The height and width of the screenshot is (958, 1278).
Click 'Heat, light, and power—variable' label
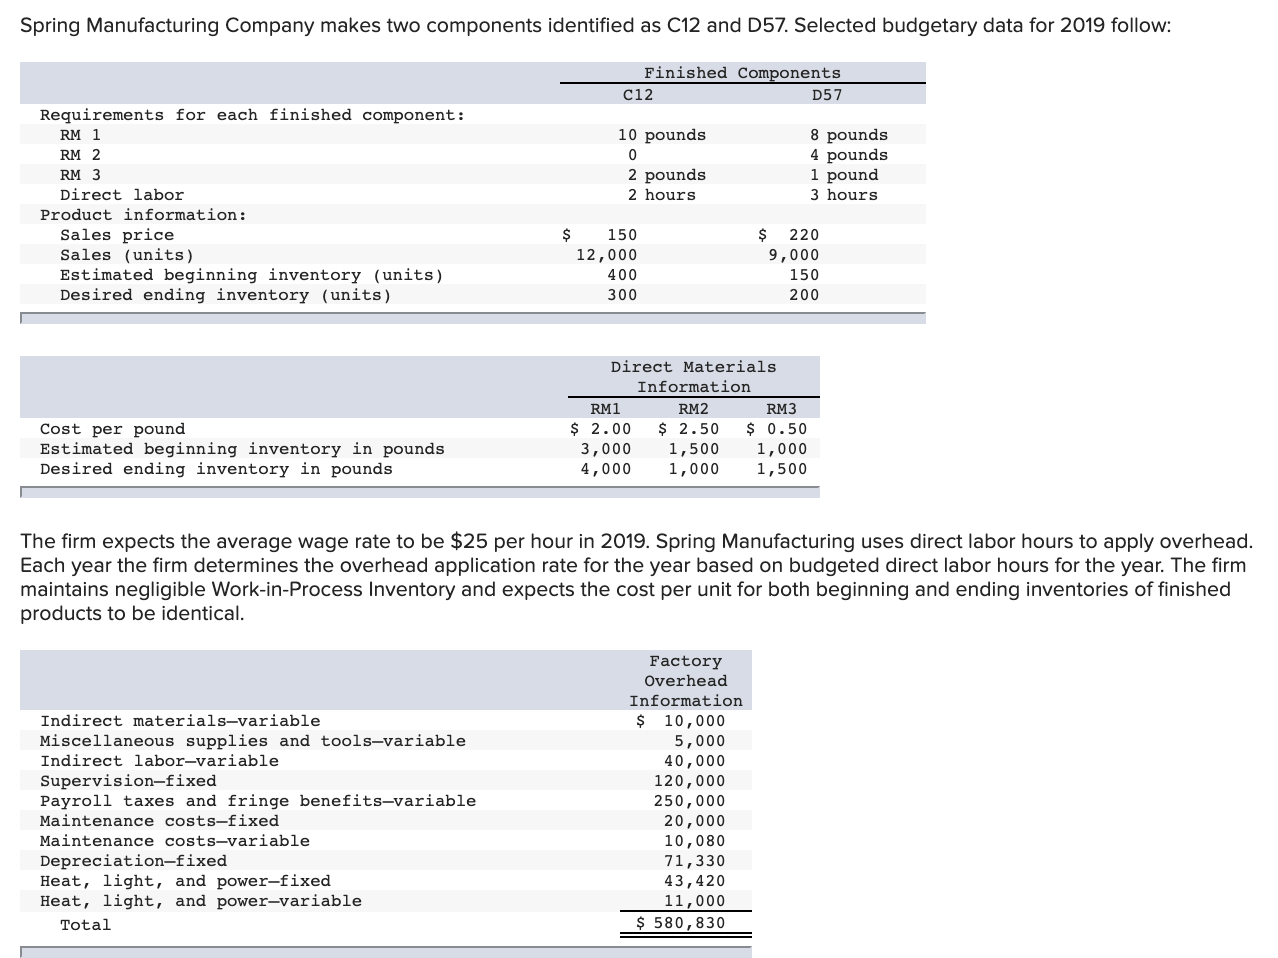(x=201, y=901)
